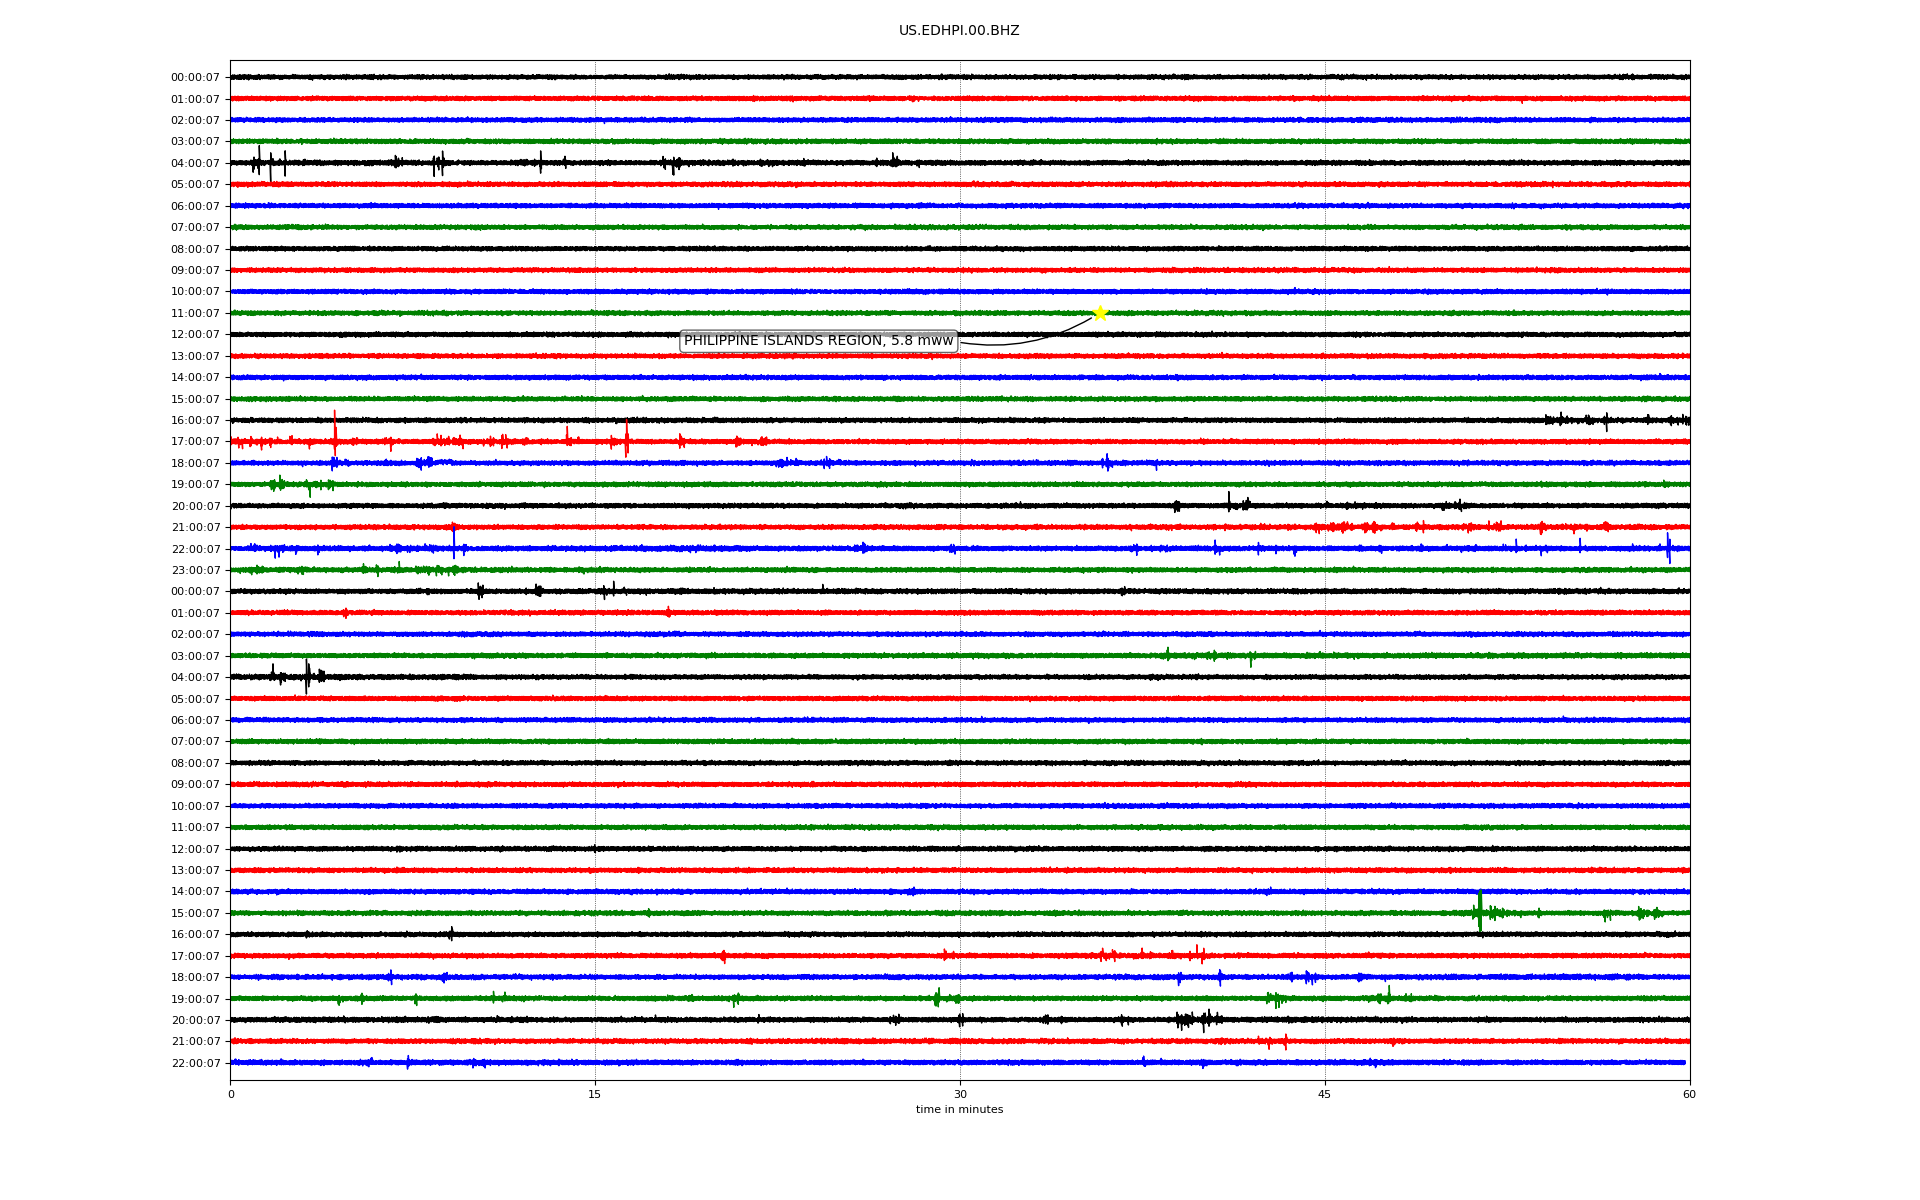Click the yellow star earthquake marker

[x=1100, y=313]
